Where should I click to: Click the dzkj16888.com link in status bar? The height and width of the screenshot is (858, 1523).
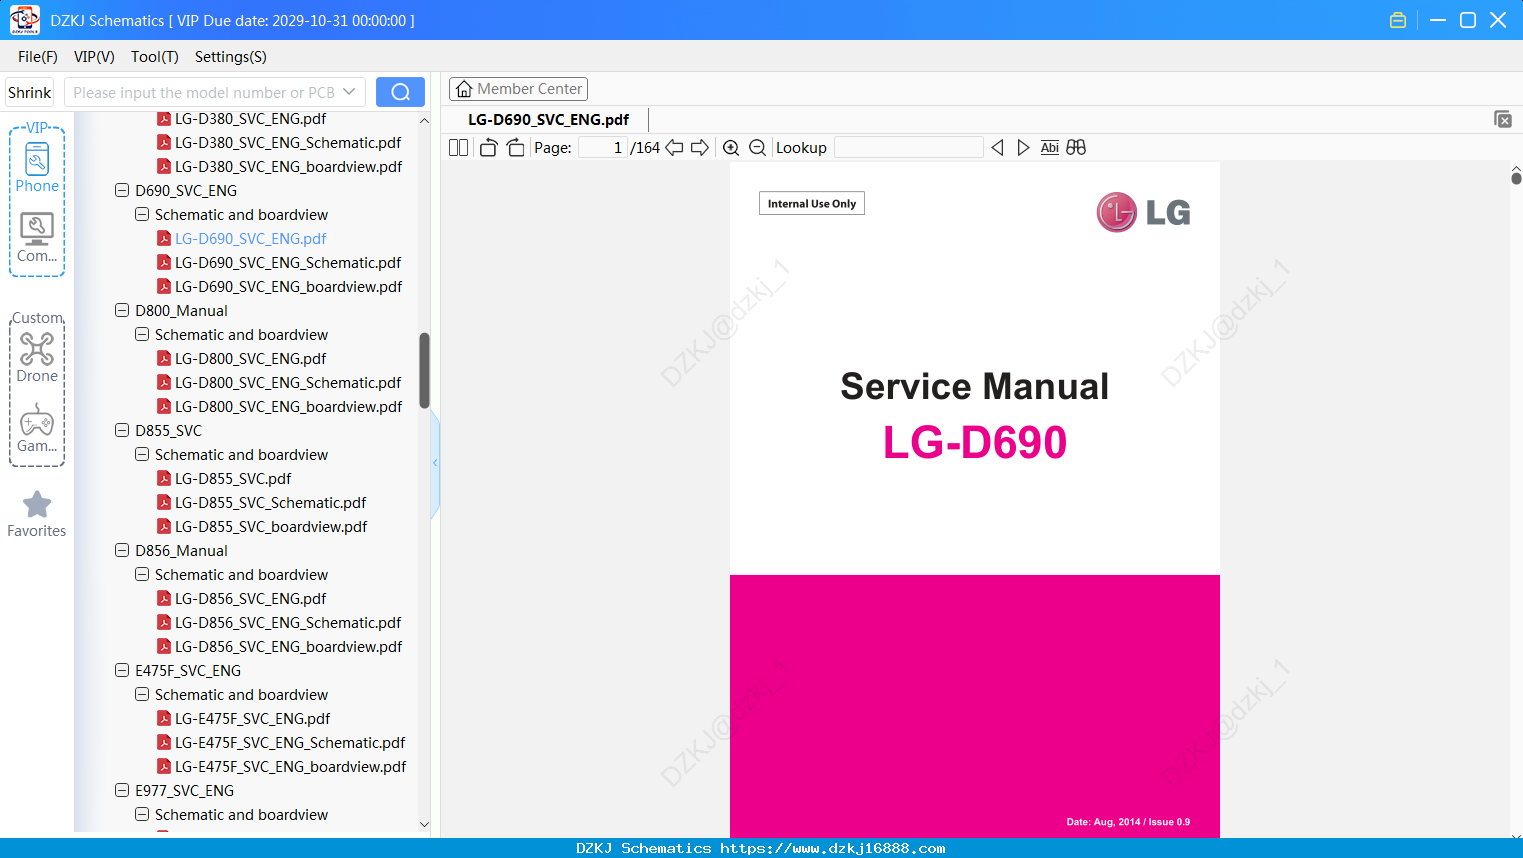click(x=832, y=848)
